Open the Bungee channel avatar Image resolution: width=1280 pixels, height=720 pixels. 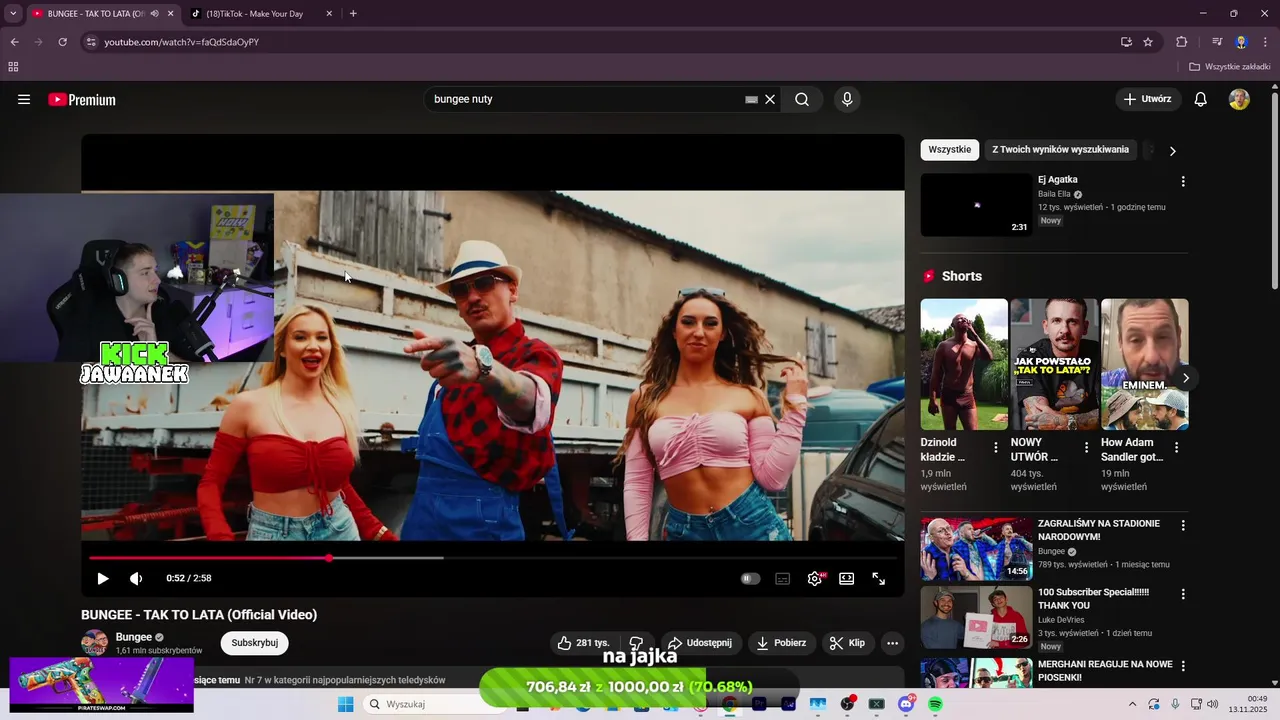click(94, 643)
